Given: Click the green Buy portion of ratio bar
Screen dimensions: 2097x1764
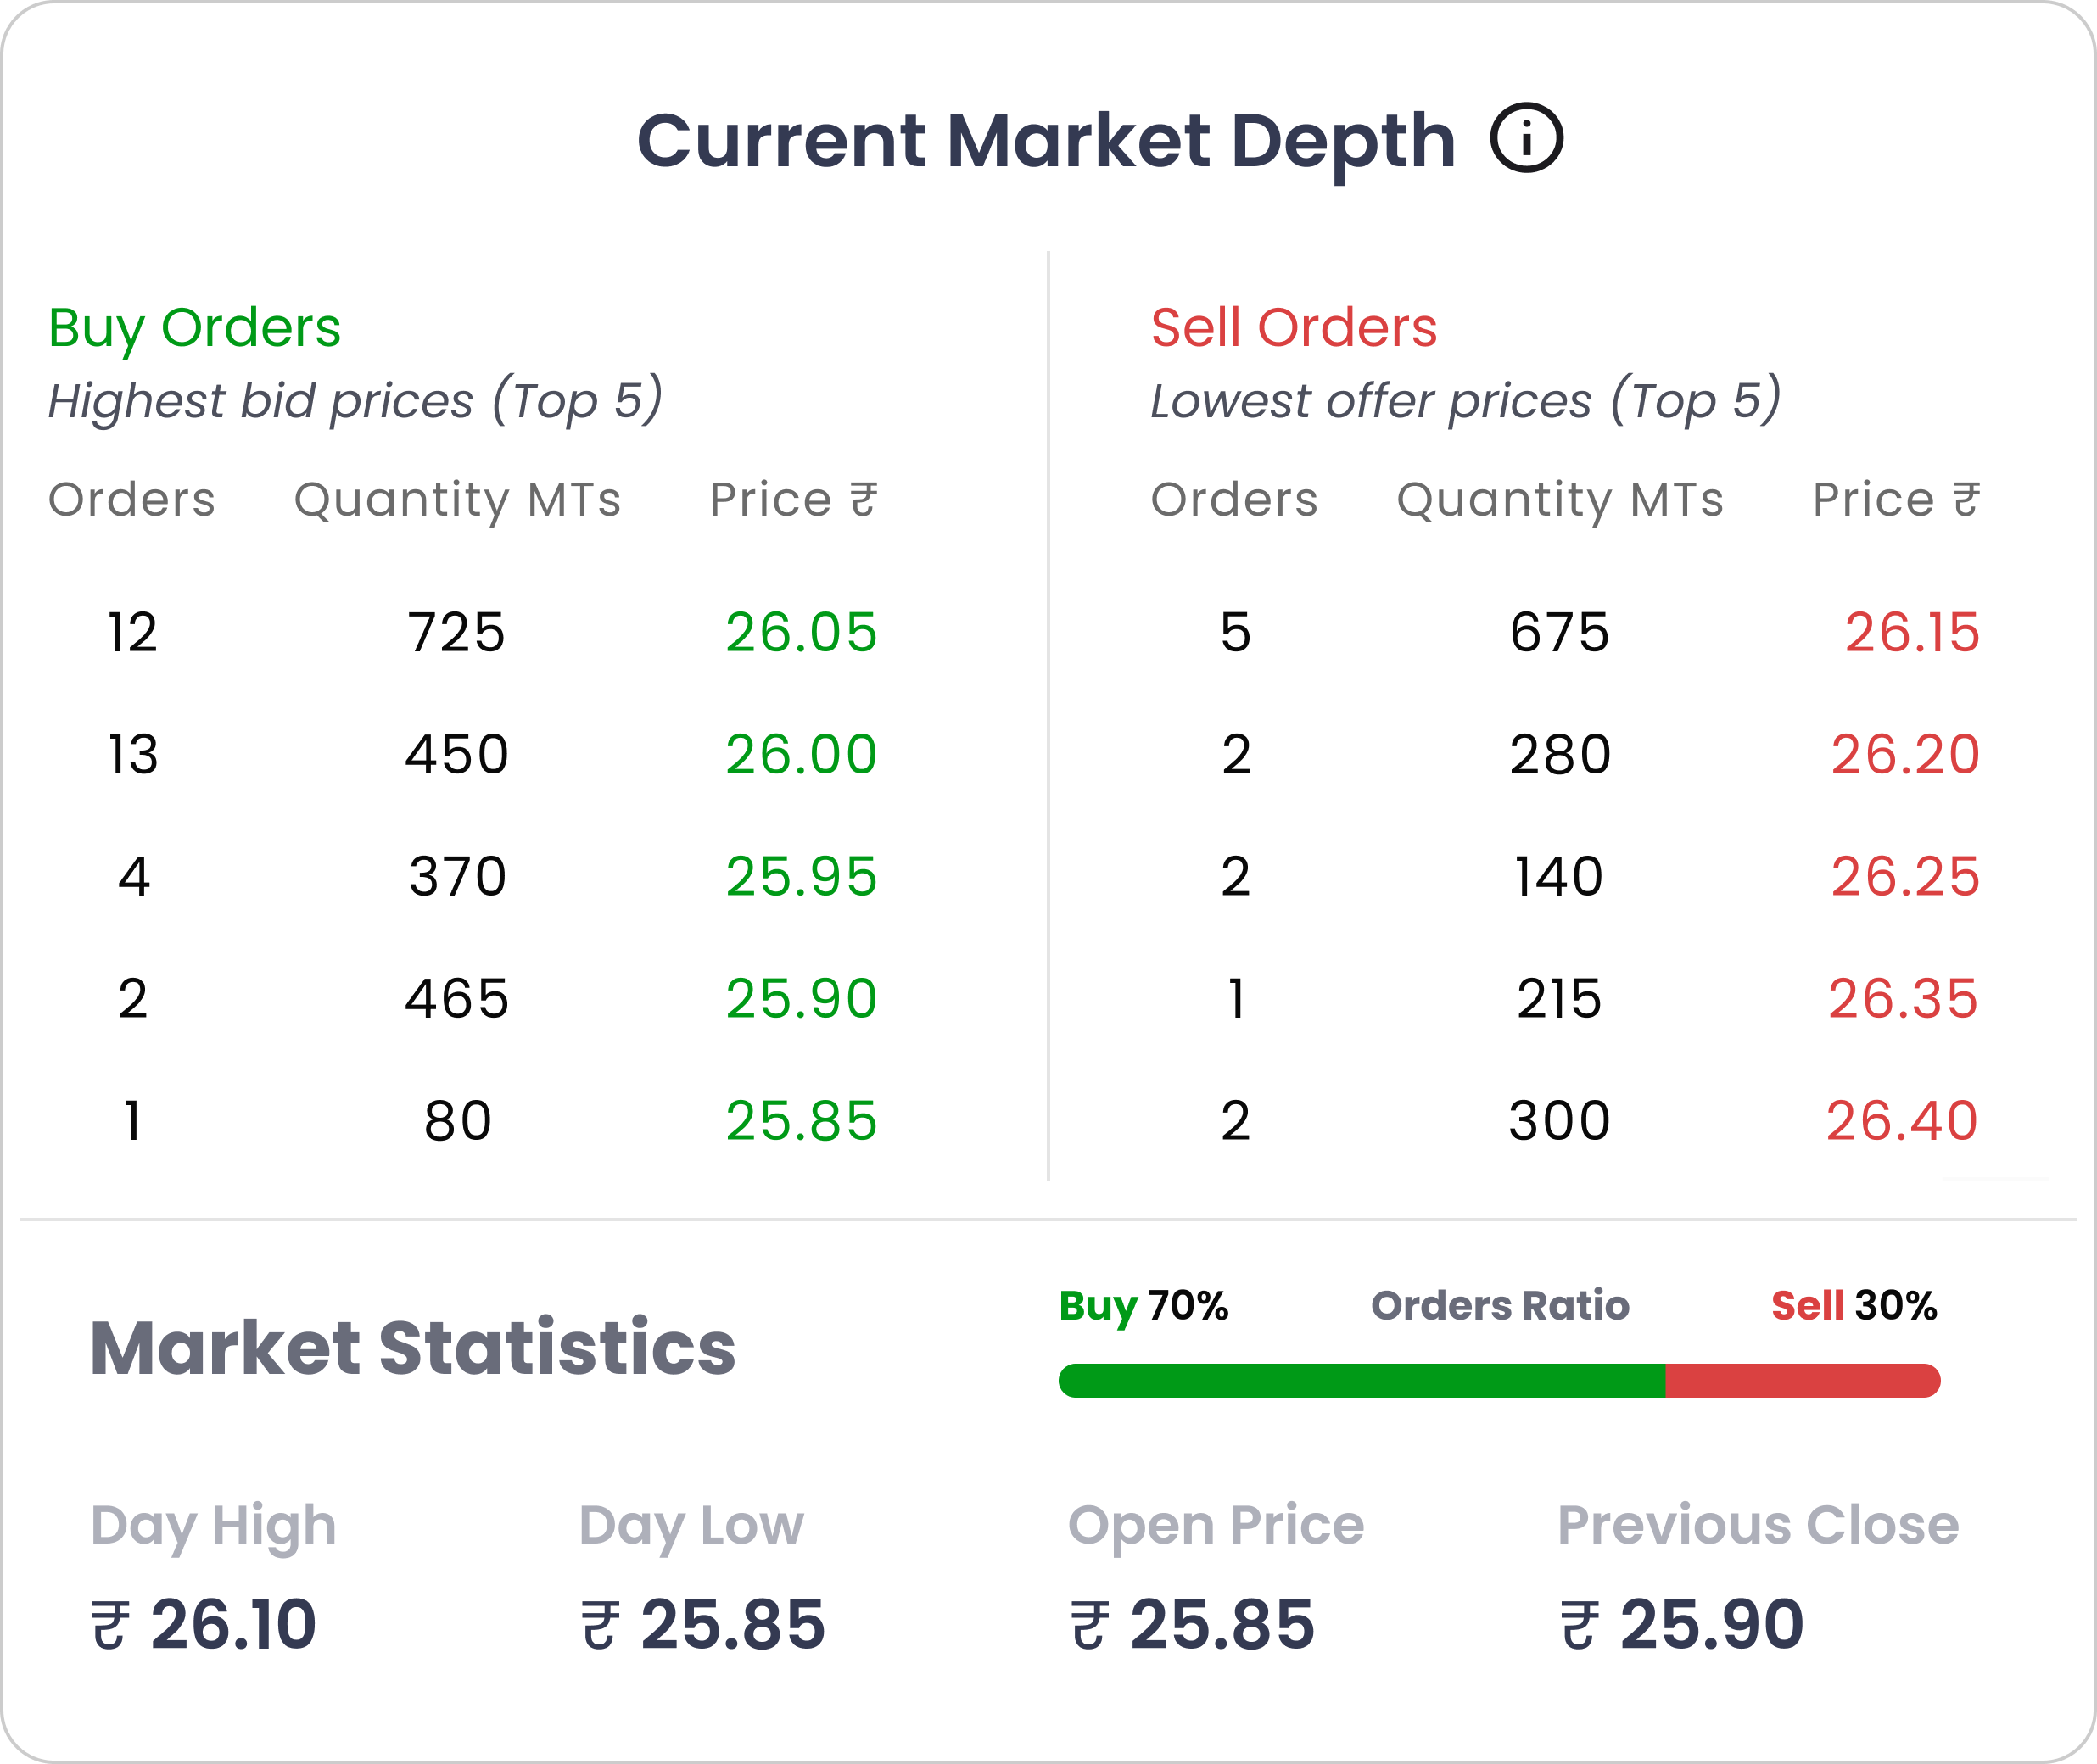Looking at the screenshot, I should [x=1360, y=1381].
